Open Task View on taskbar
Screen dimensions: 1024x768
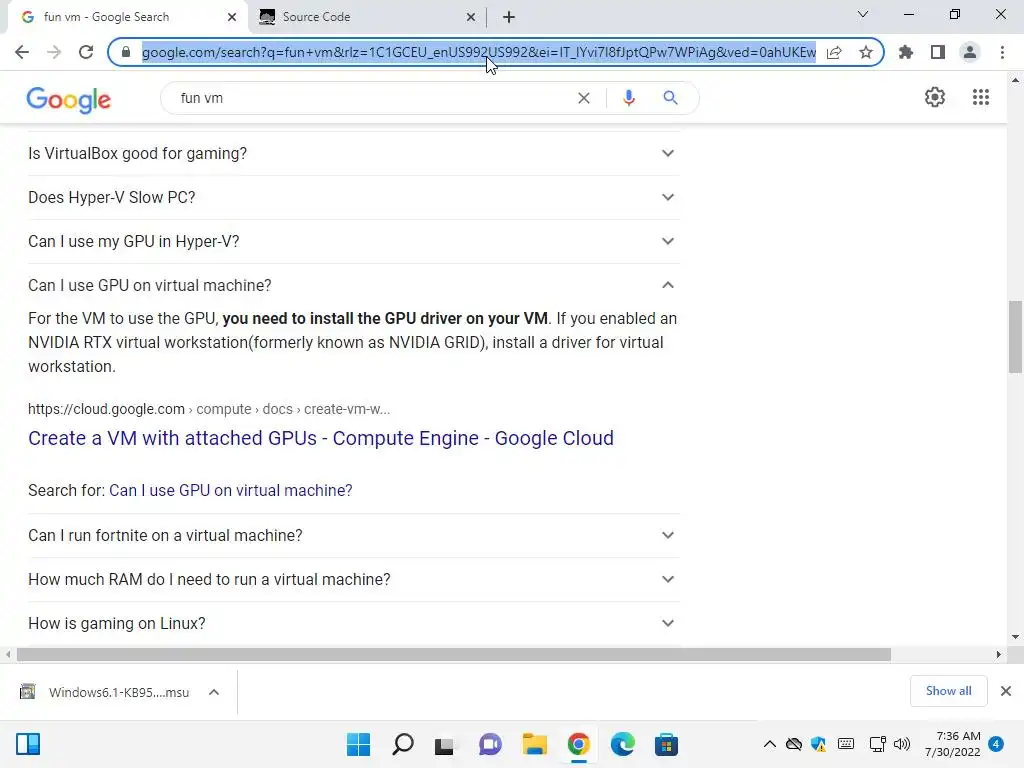point(445,744)
